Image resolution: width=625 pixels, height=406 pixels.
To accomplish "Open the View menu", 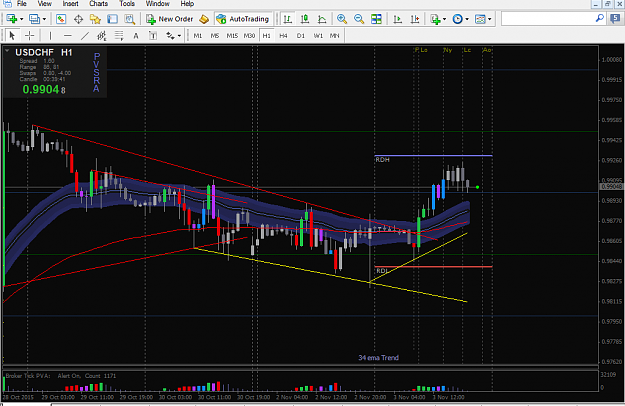I will click(x=45, y=4).
